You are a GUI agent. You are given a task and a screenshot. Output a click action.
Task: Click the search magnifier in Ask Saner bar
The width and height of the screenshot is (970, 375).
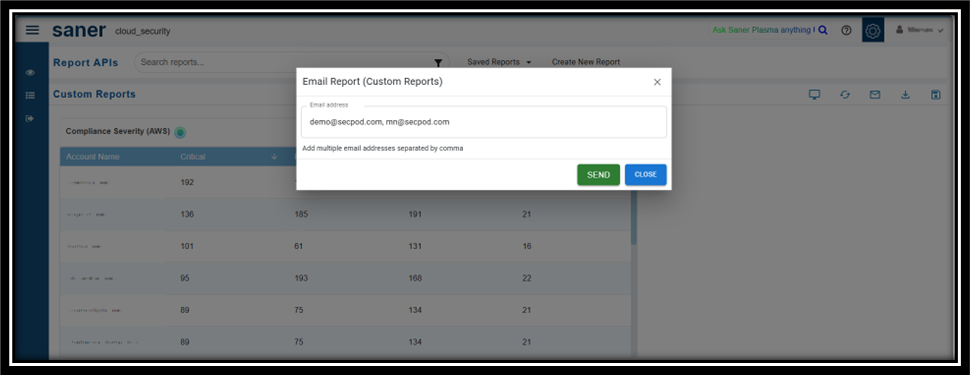[823, 30]
